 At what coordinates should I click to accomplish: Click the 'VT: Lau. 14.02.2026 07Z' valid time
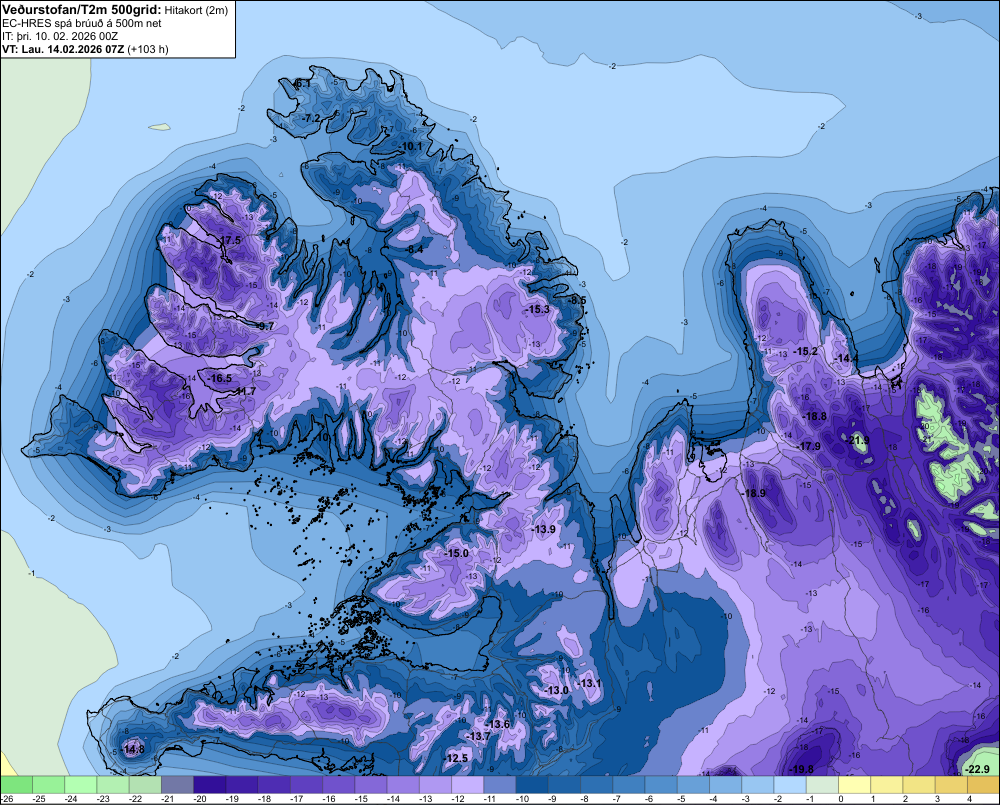(63, 49)
